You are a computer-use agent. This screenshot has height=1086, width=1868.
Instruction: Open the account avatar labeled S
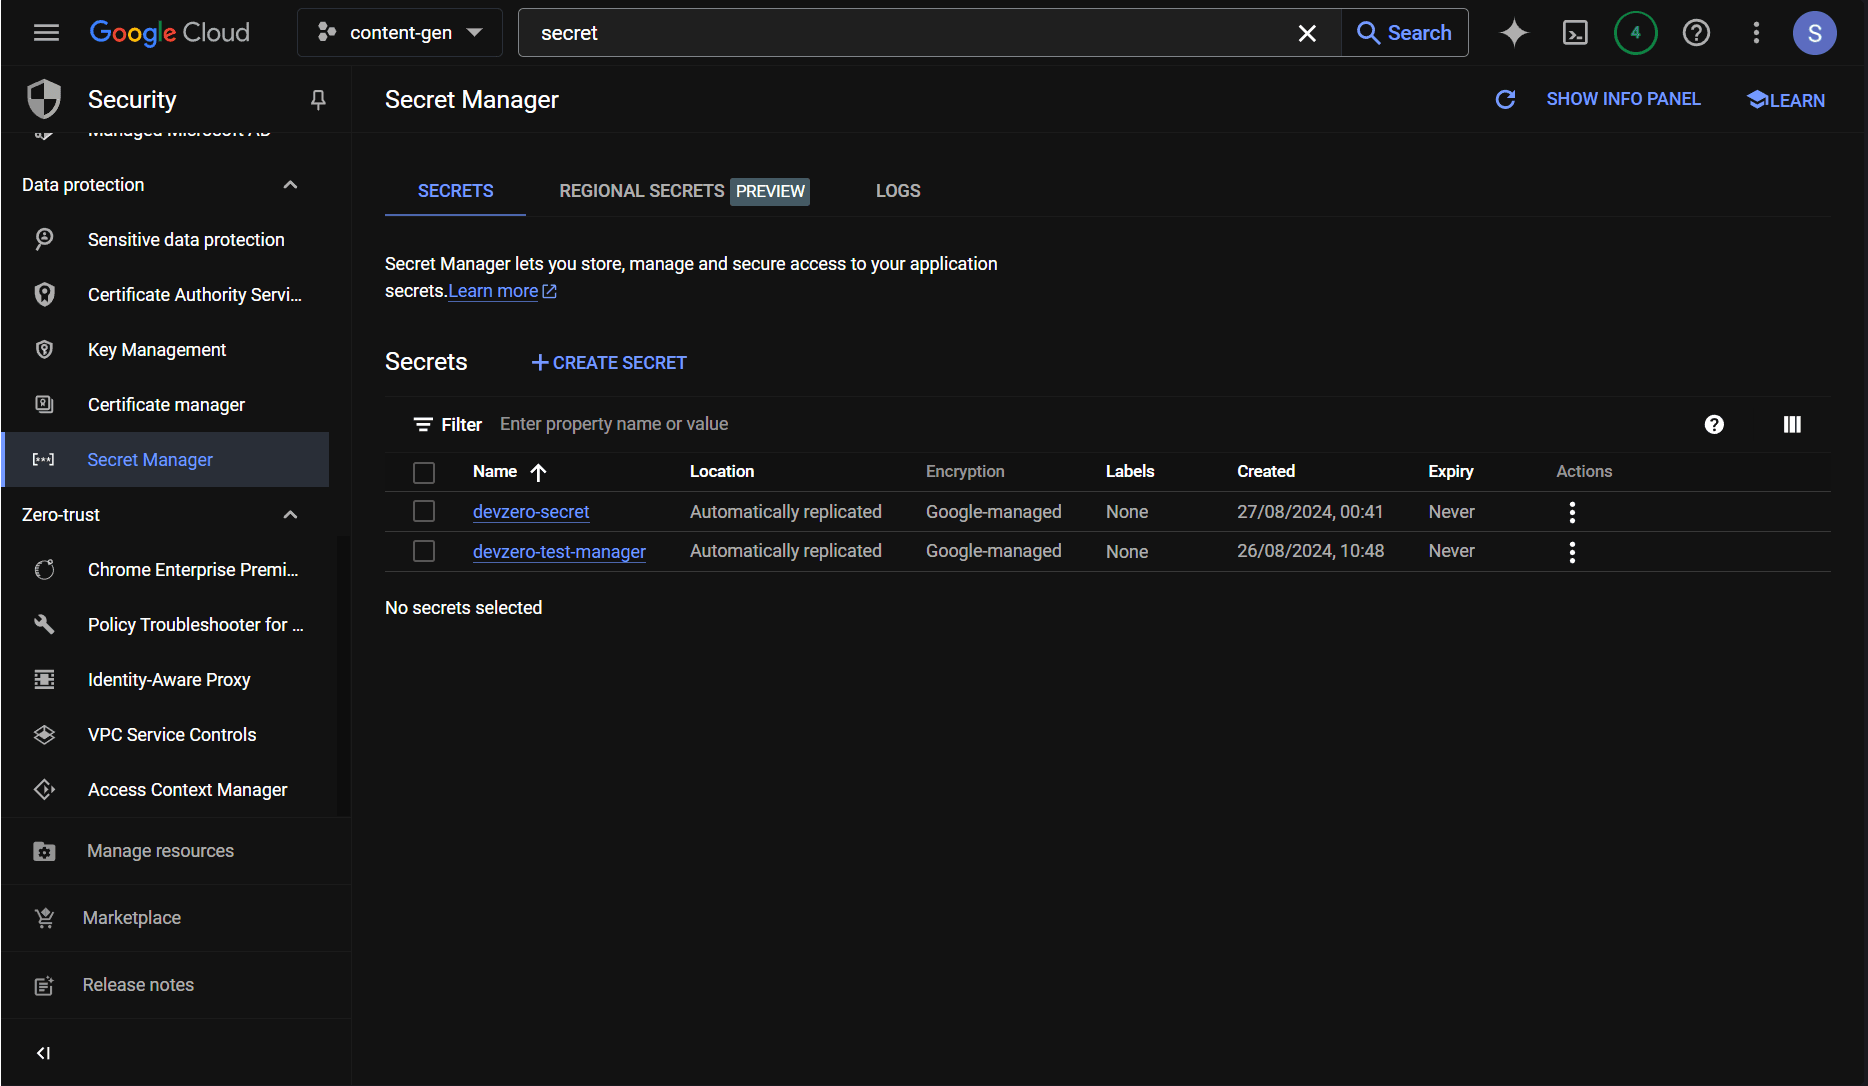tap(1814, 33)
